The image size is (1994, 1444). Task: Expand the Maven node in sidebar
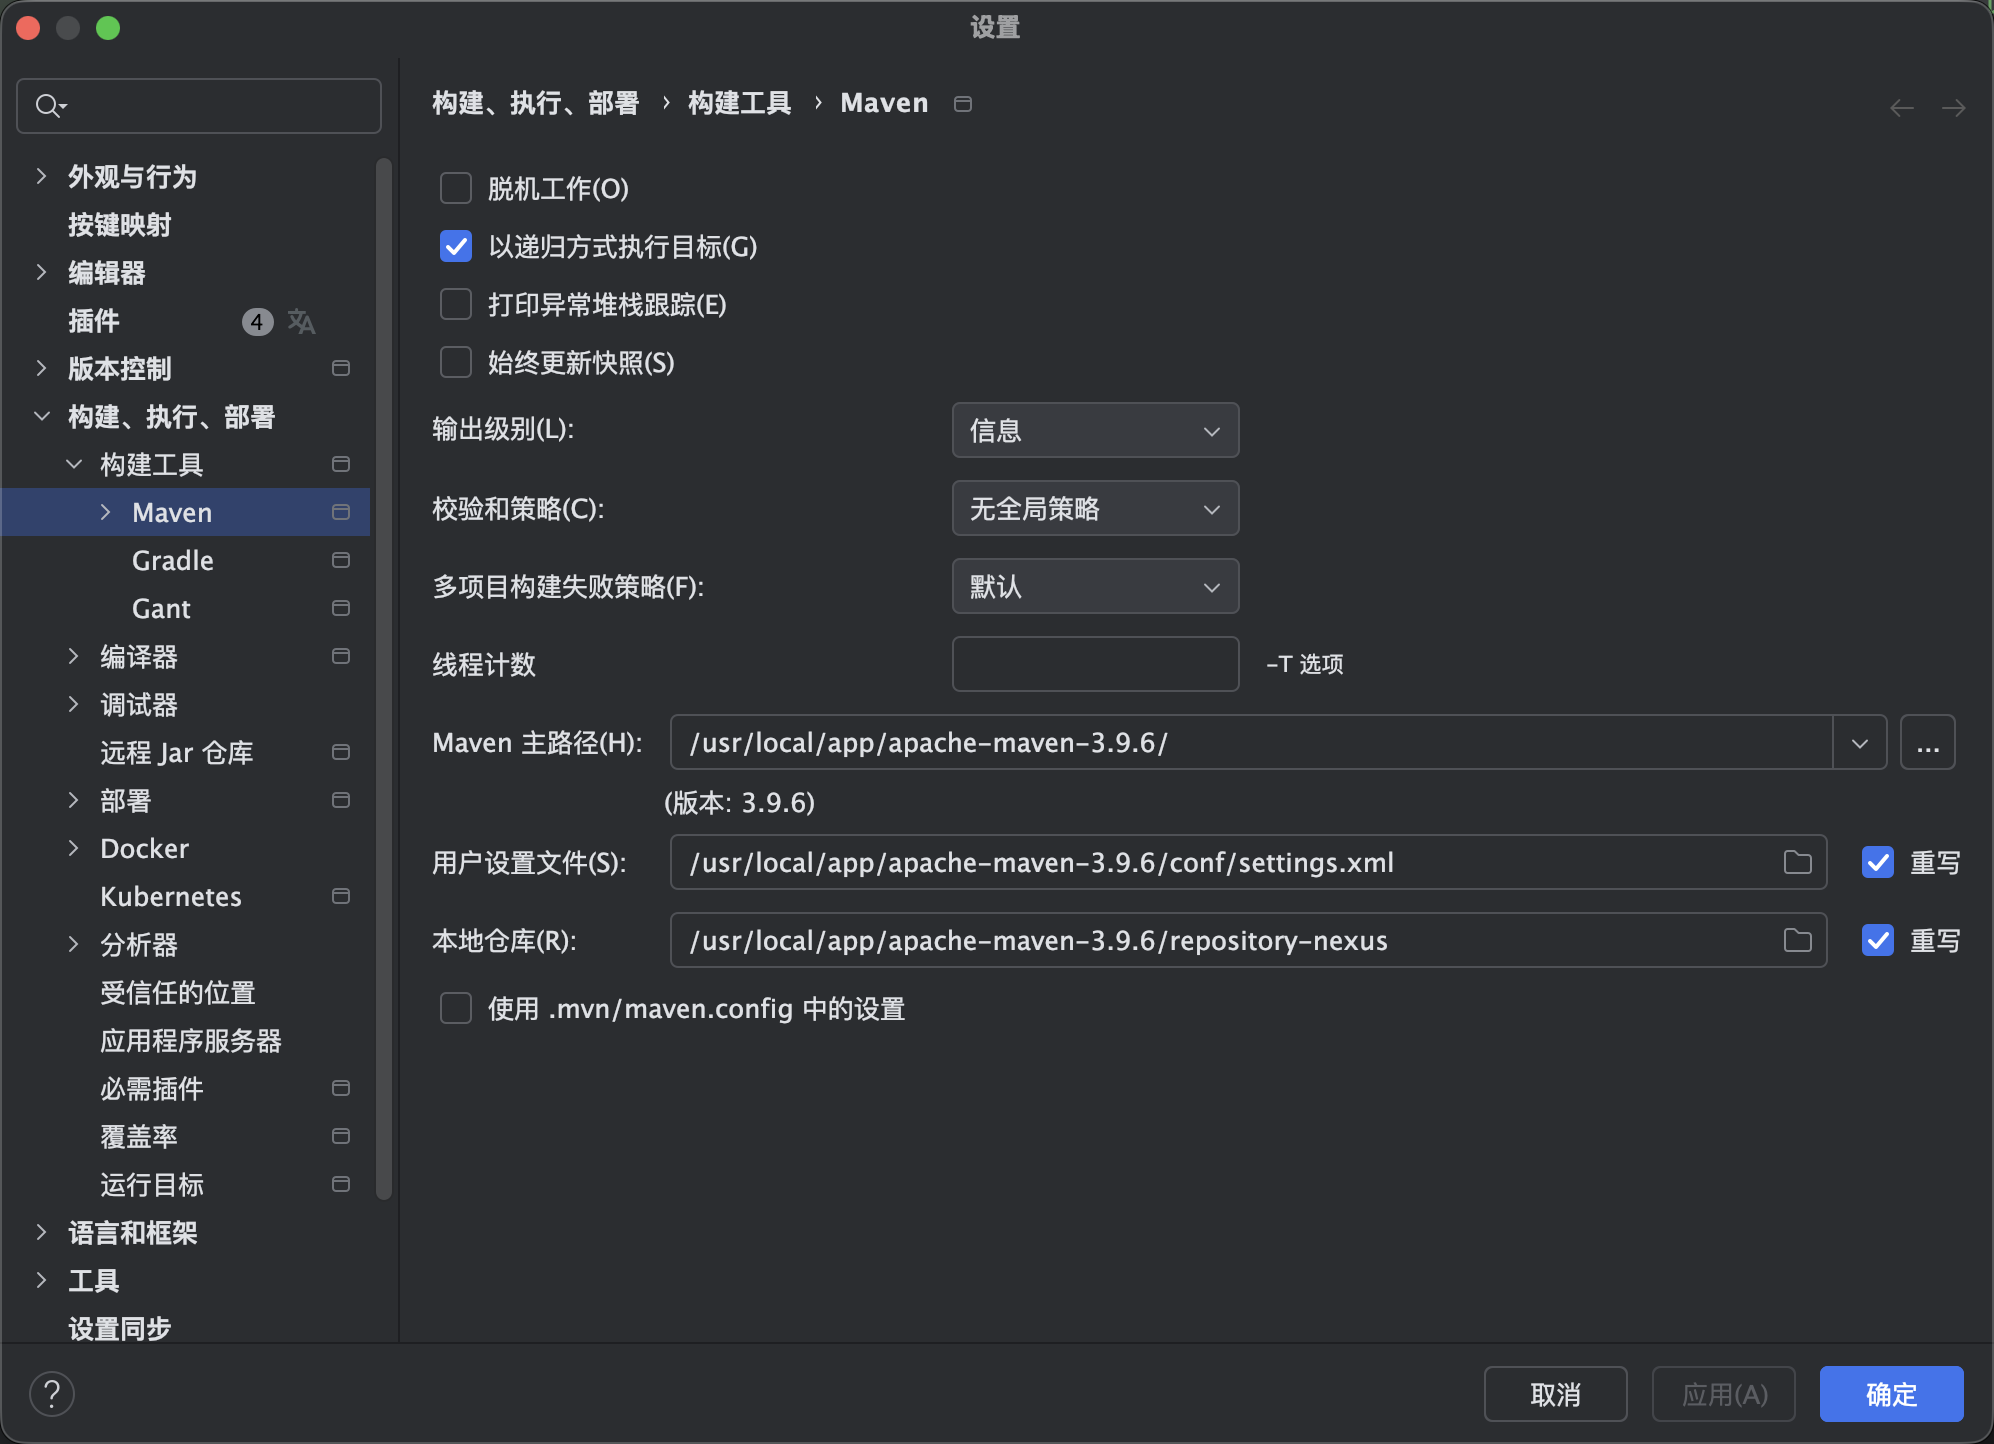[x=106, y=512]
